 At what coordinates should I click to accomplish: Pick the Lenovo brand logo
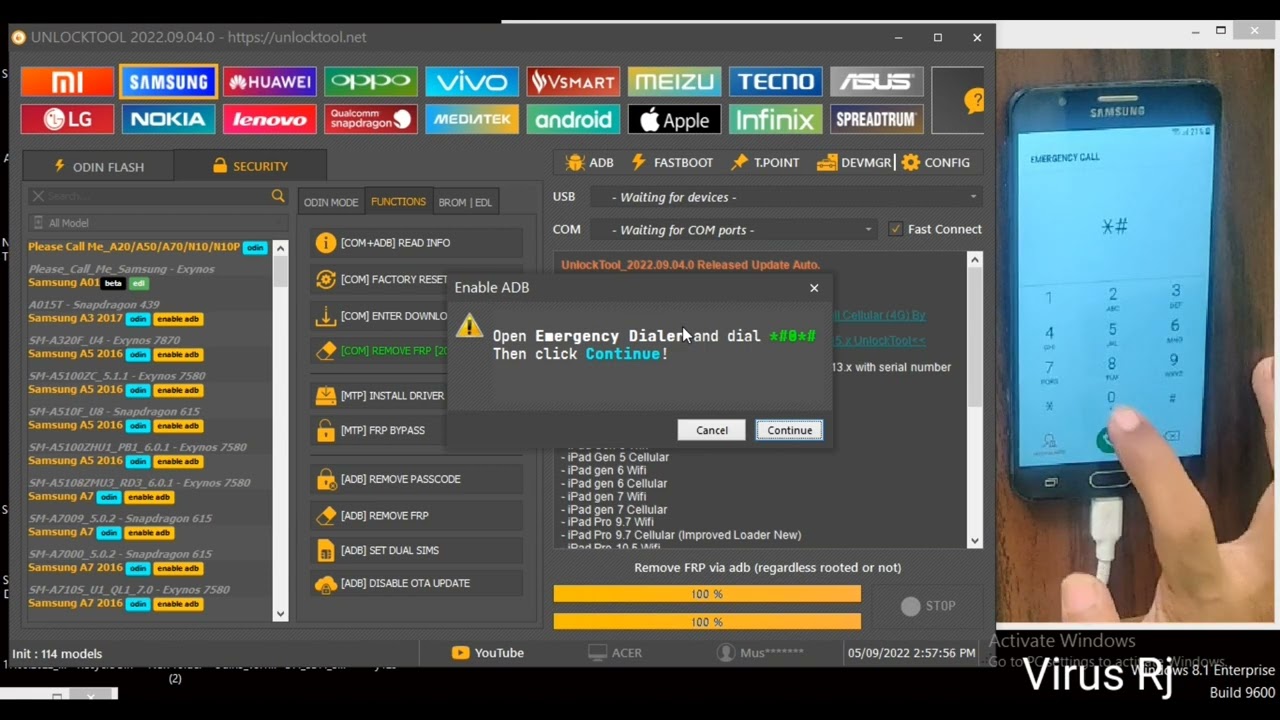point(270,120)
